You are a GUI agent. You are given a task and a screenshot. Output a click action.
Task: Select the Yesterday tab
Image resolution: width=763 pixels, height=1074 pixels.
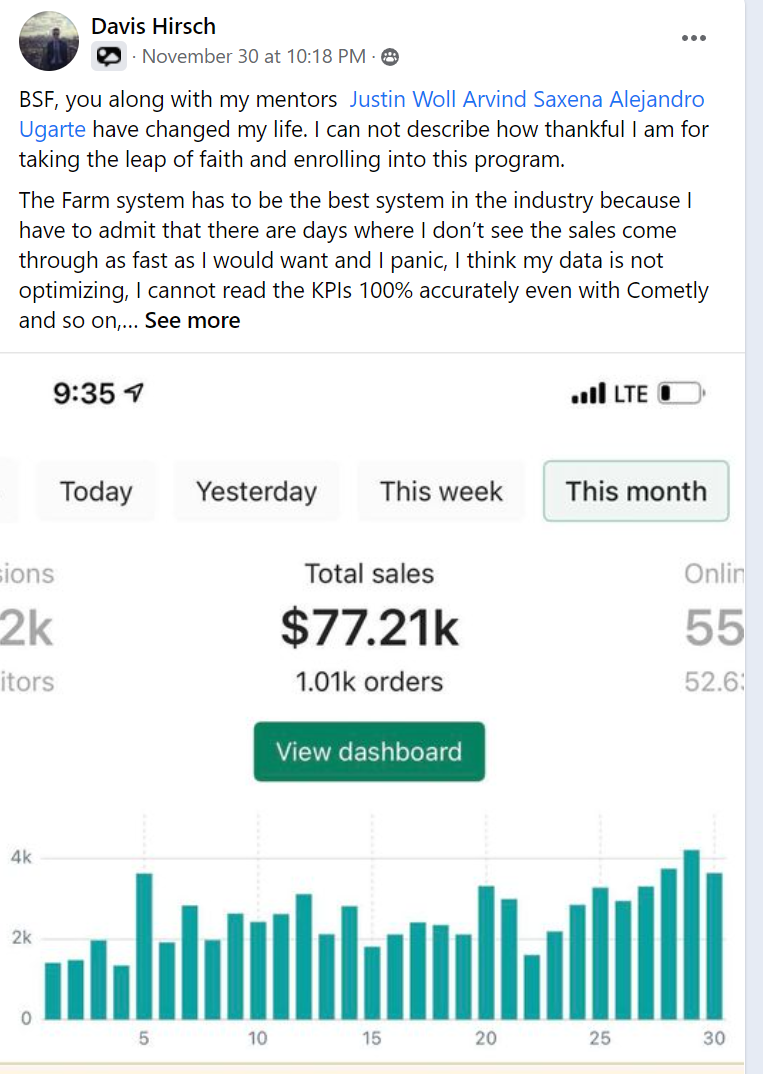[256, 491]
